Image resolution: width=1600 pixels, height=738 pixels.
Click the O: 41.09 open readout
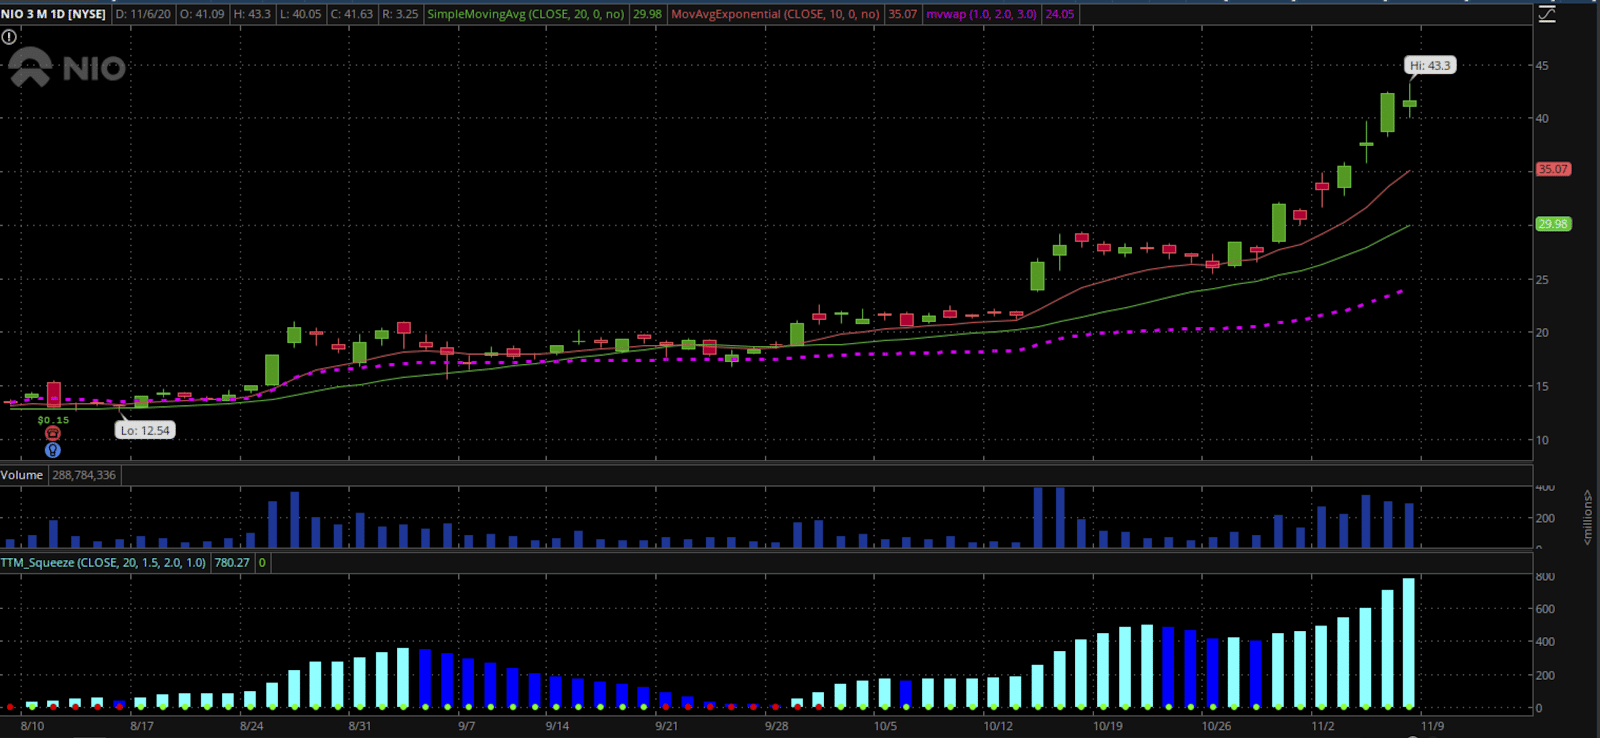click(202, 14)
